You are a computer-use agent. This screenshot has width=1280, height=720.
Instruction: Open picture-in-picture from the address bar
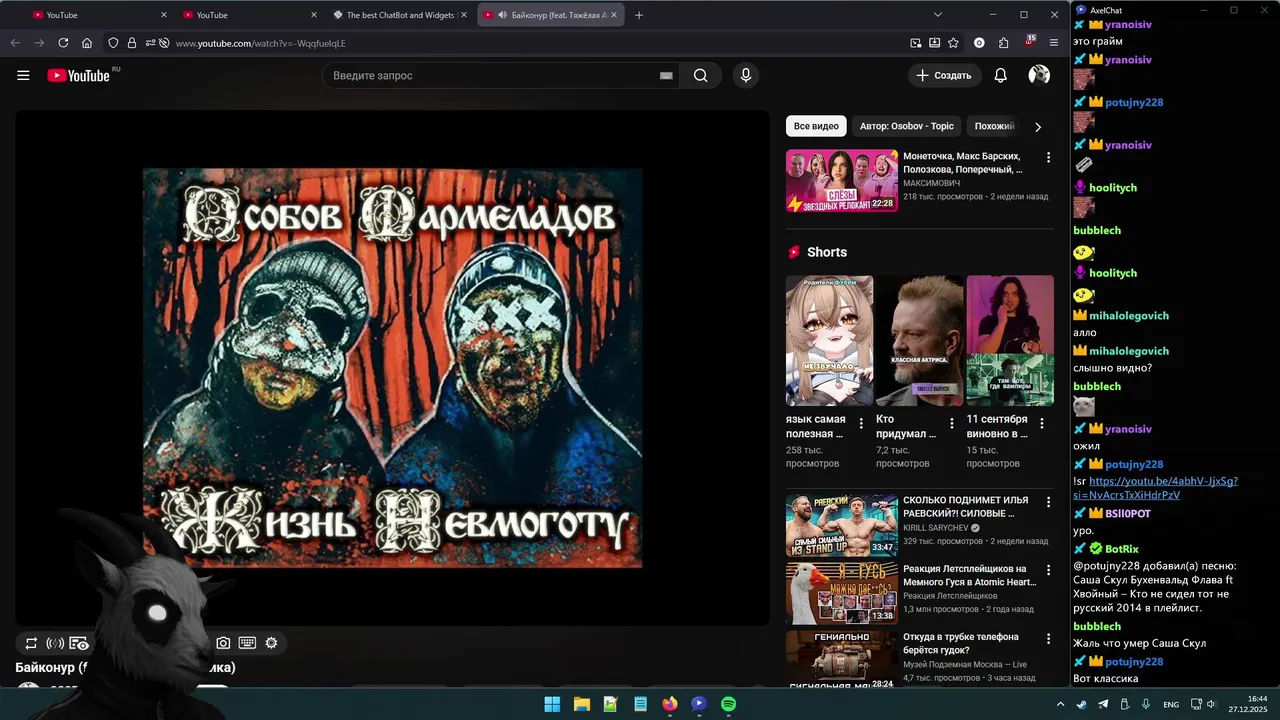click(916, 43)
